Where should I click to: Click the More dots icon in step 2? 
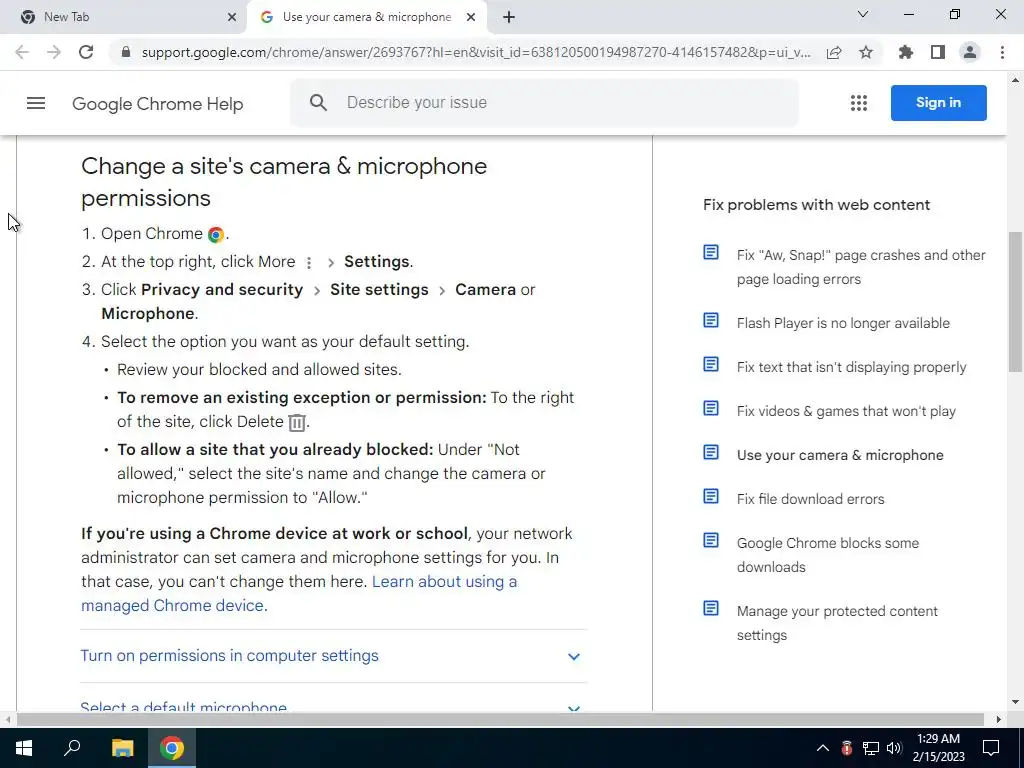click(x=309, y=263)
